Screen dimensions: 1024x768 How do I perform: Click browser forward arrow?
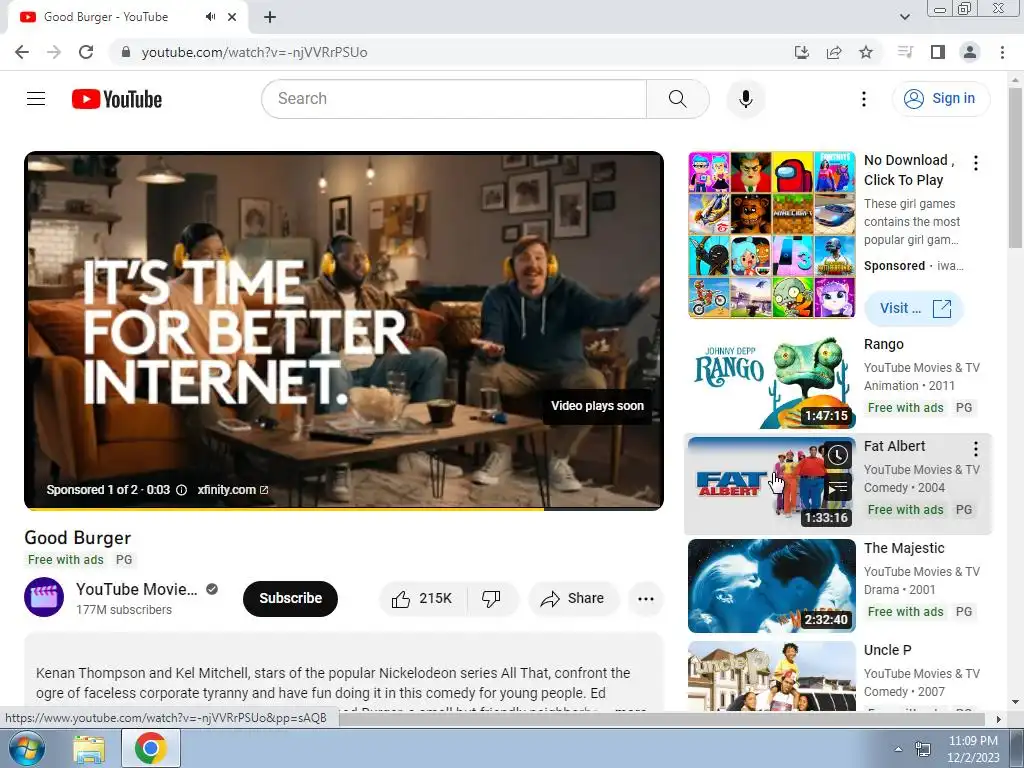click(x=54, y=52)
